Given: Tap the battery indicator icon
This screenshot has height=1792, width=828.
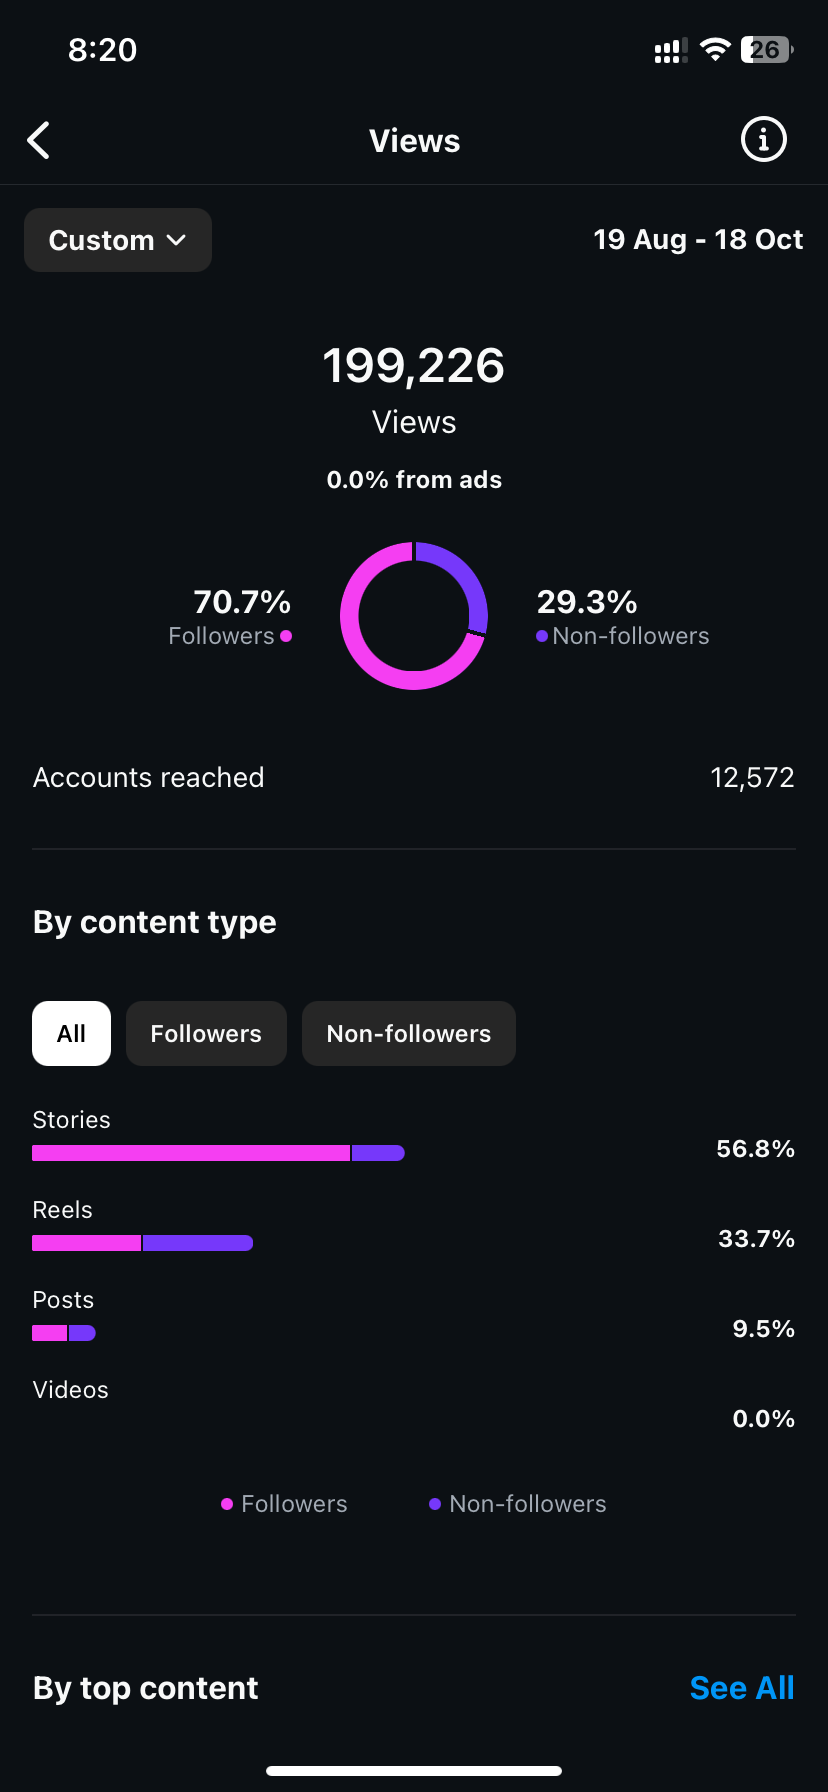Looking at the screenshot, I should [766, 50].
